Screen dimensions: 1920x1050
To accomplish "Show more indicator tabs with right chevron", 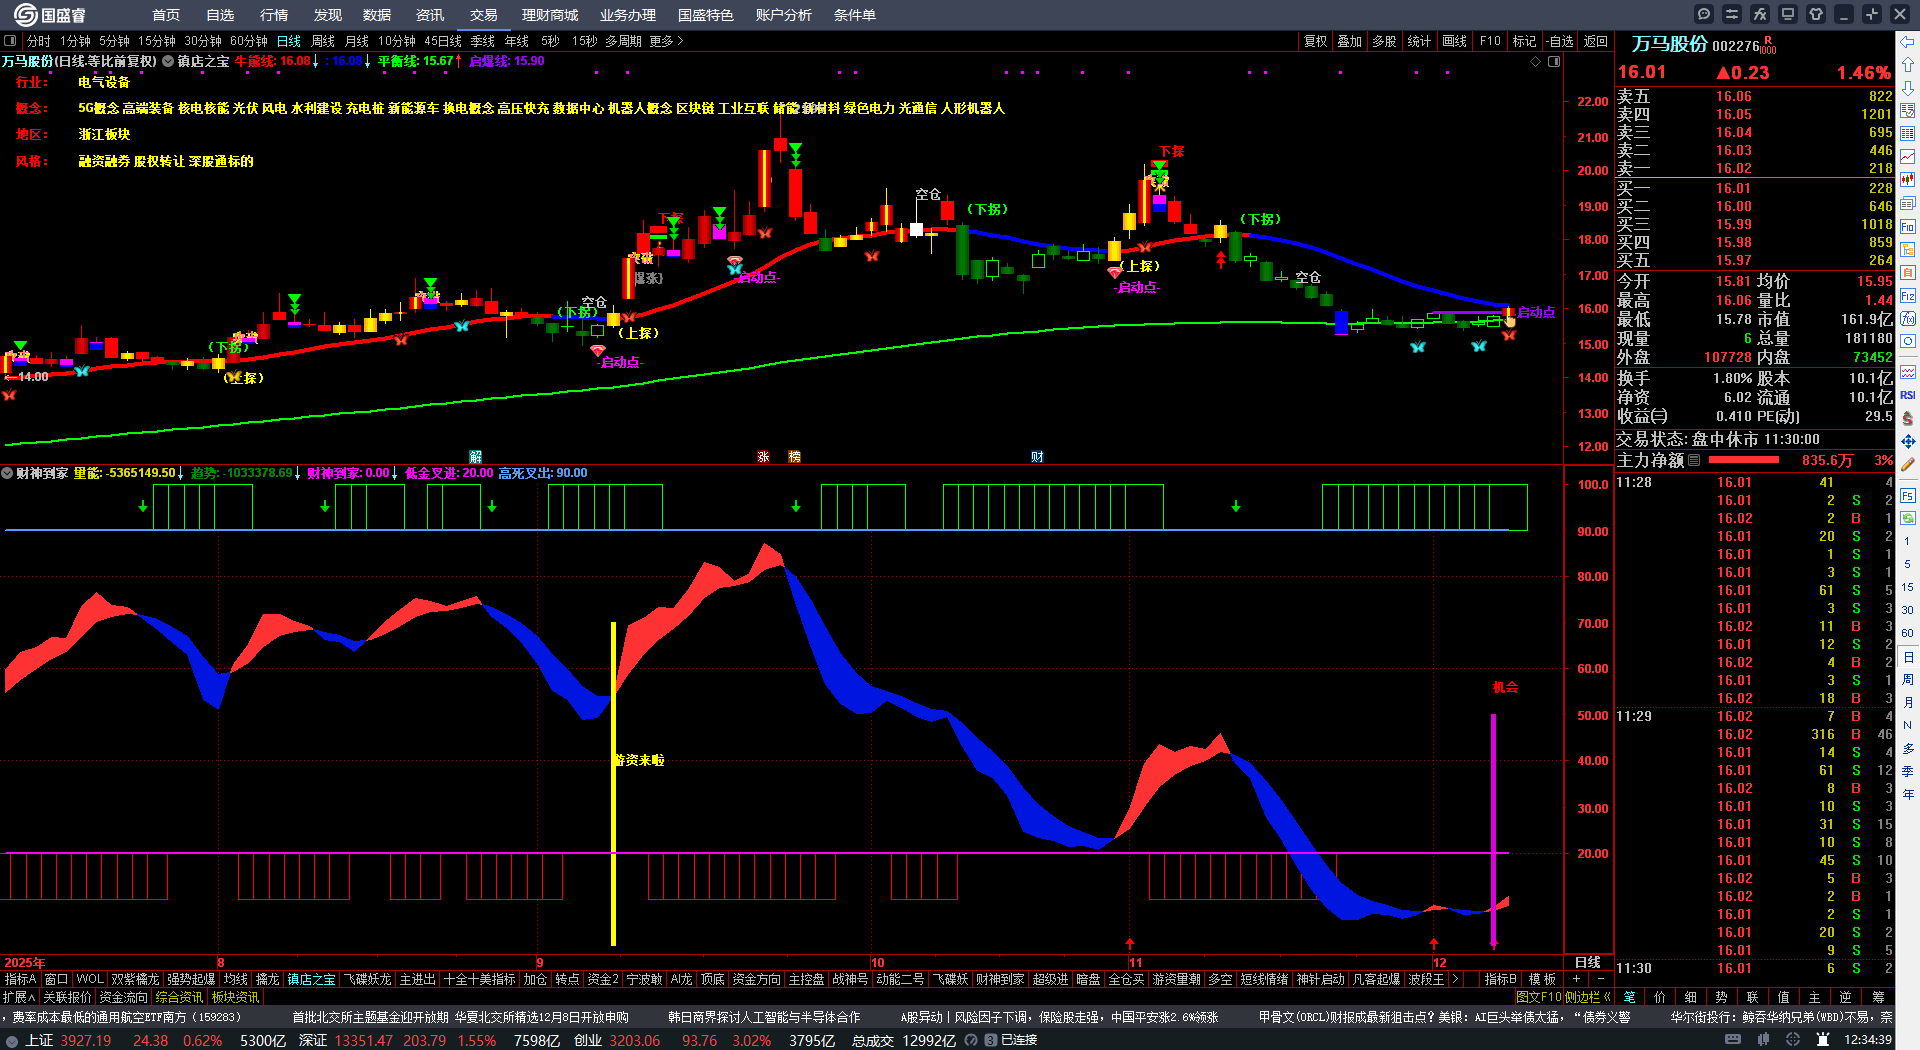I will point(1455,979).
